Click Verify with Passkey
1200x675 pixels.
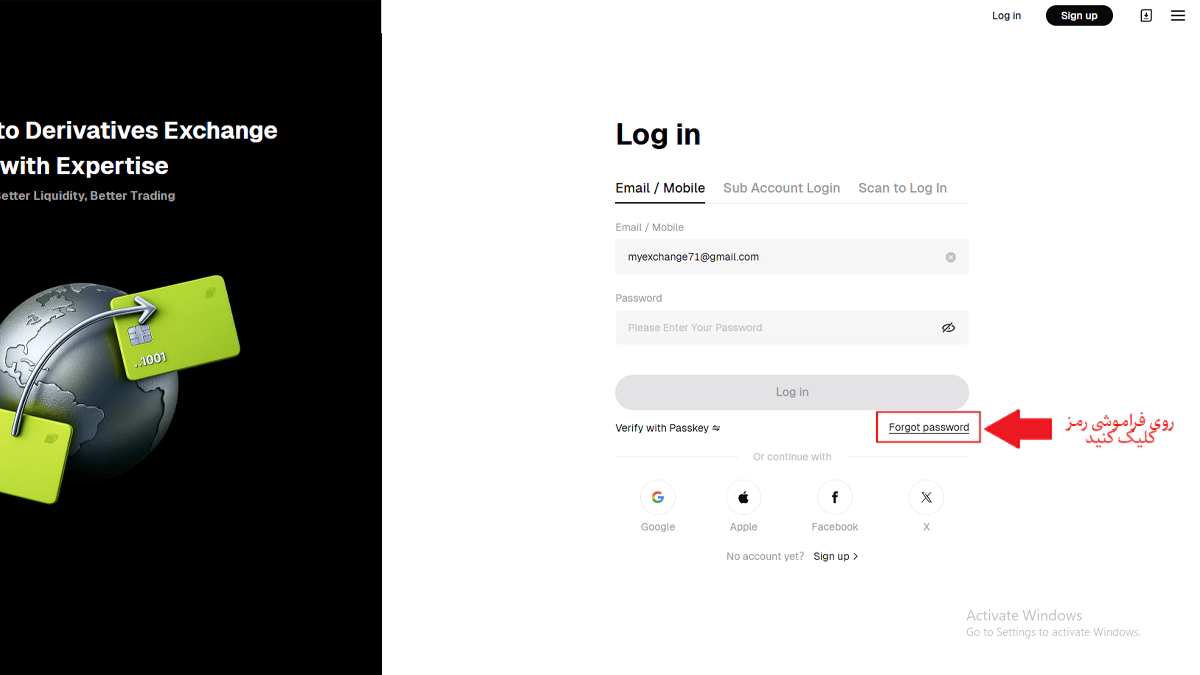click(x=667, y=428)
